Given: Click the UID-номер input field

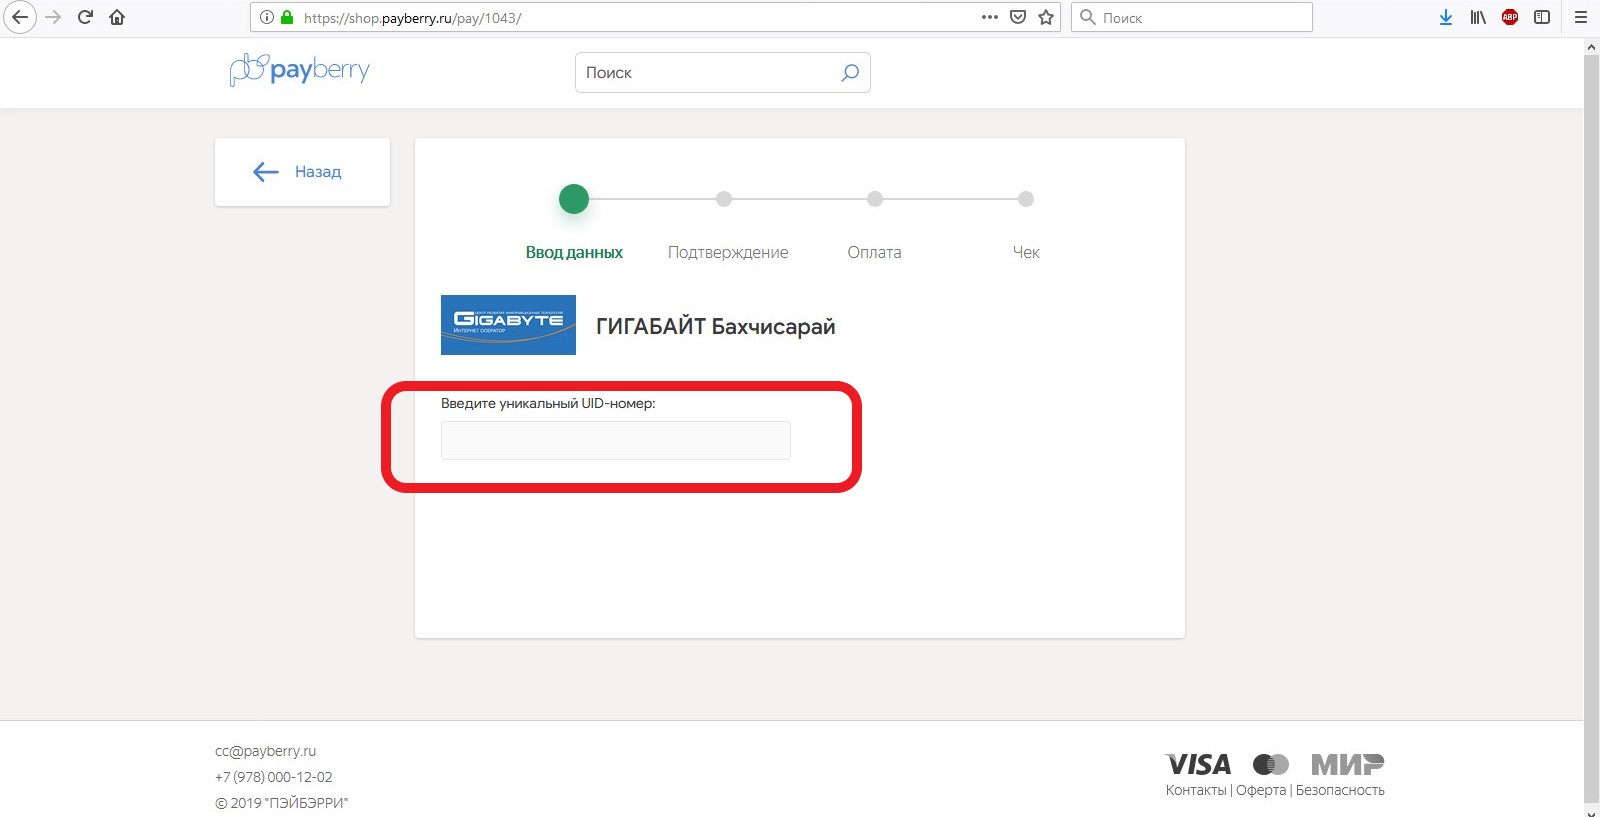Looking at the screenshot, I should click(615, 440).
